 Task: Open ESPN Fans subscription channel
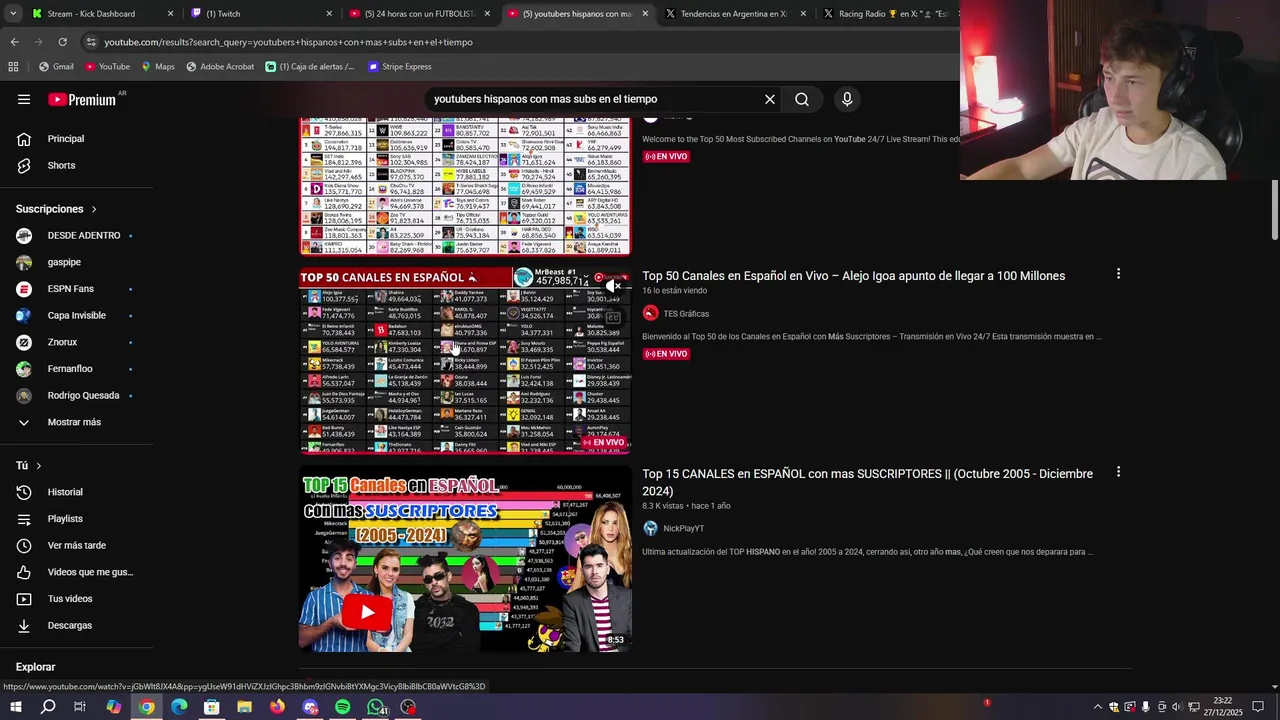[x=77, y=289]
